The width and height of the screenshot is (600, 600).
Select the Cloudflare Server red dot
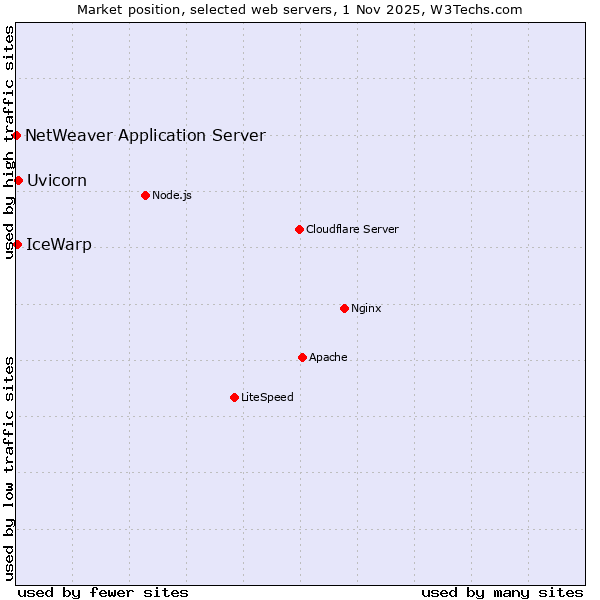click(299, 229)
